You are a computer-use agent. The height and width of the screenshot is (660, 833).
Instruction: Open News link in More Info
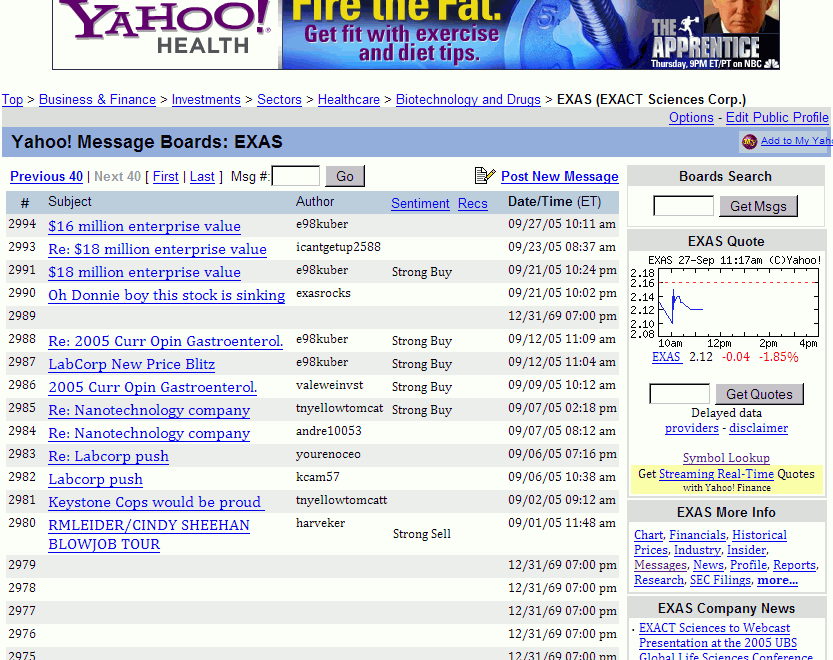709,565
